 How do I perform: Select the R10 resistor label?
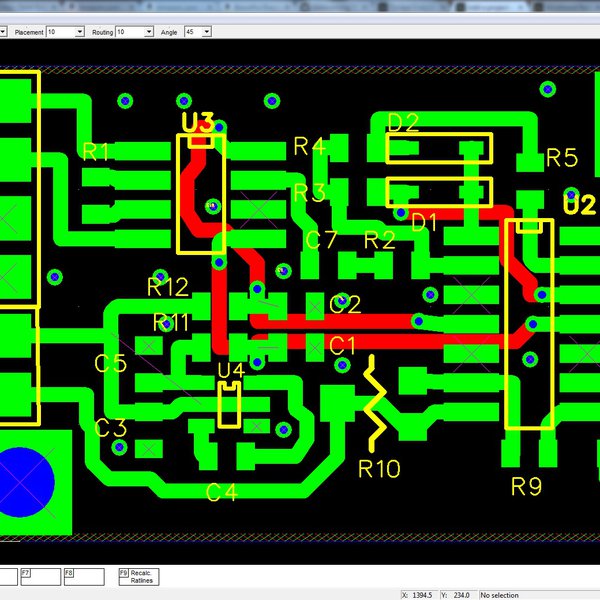click(379, 468)
